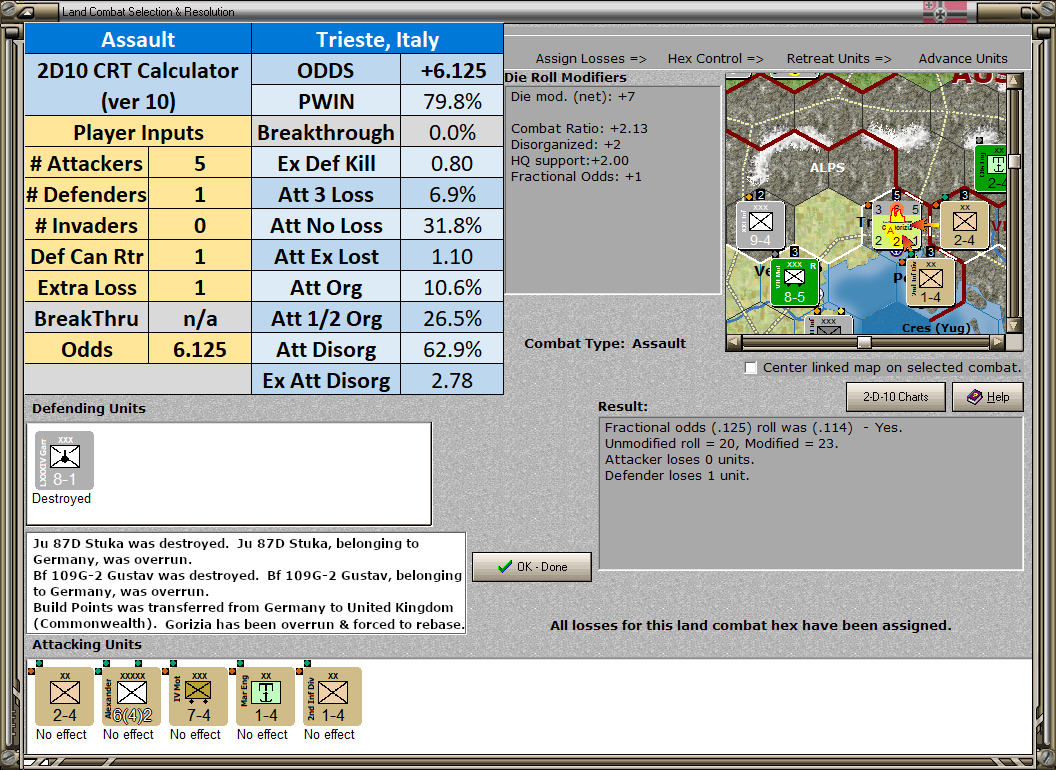
Task: Click the # Attackers input value 5
Action: 199,163
